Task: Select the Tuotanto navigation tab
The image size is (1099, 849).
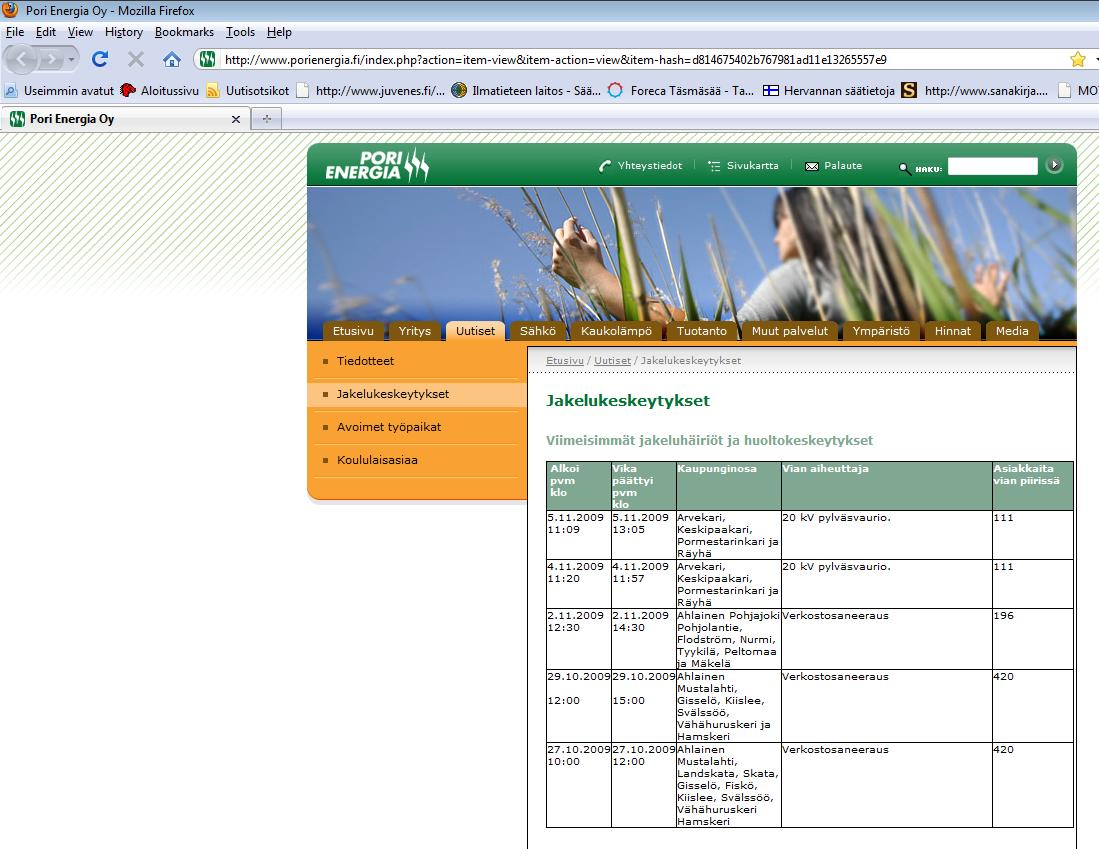Action: [702, 331]
